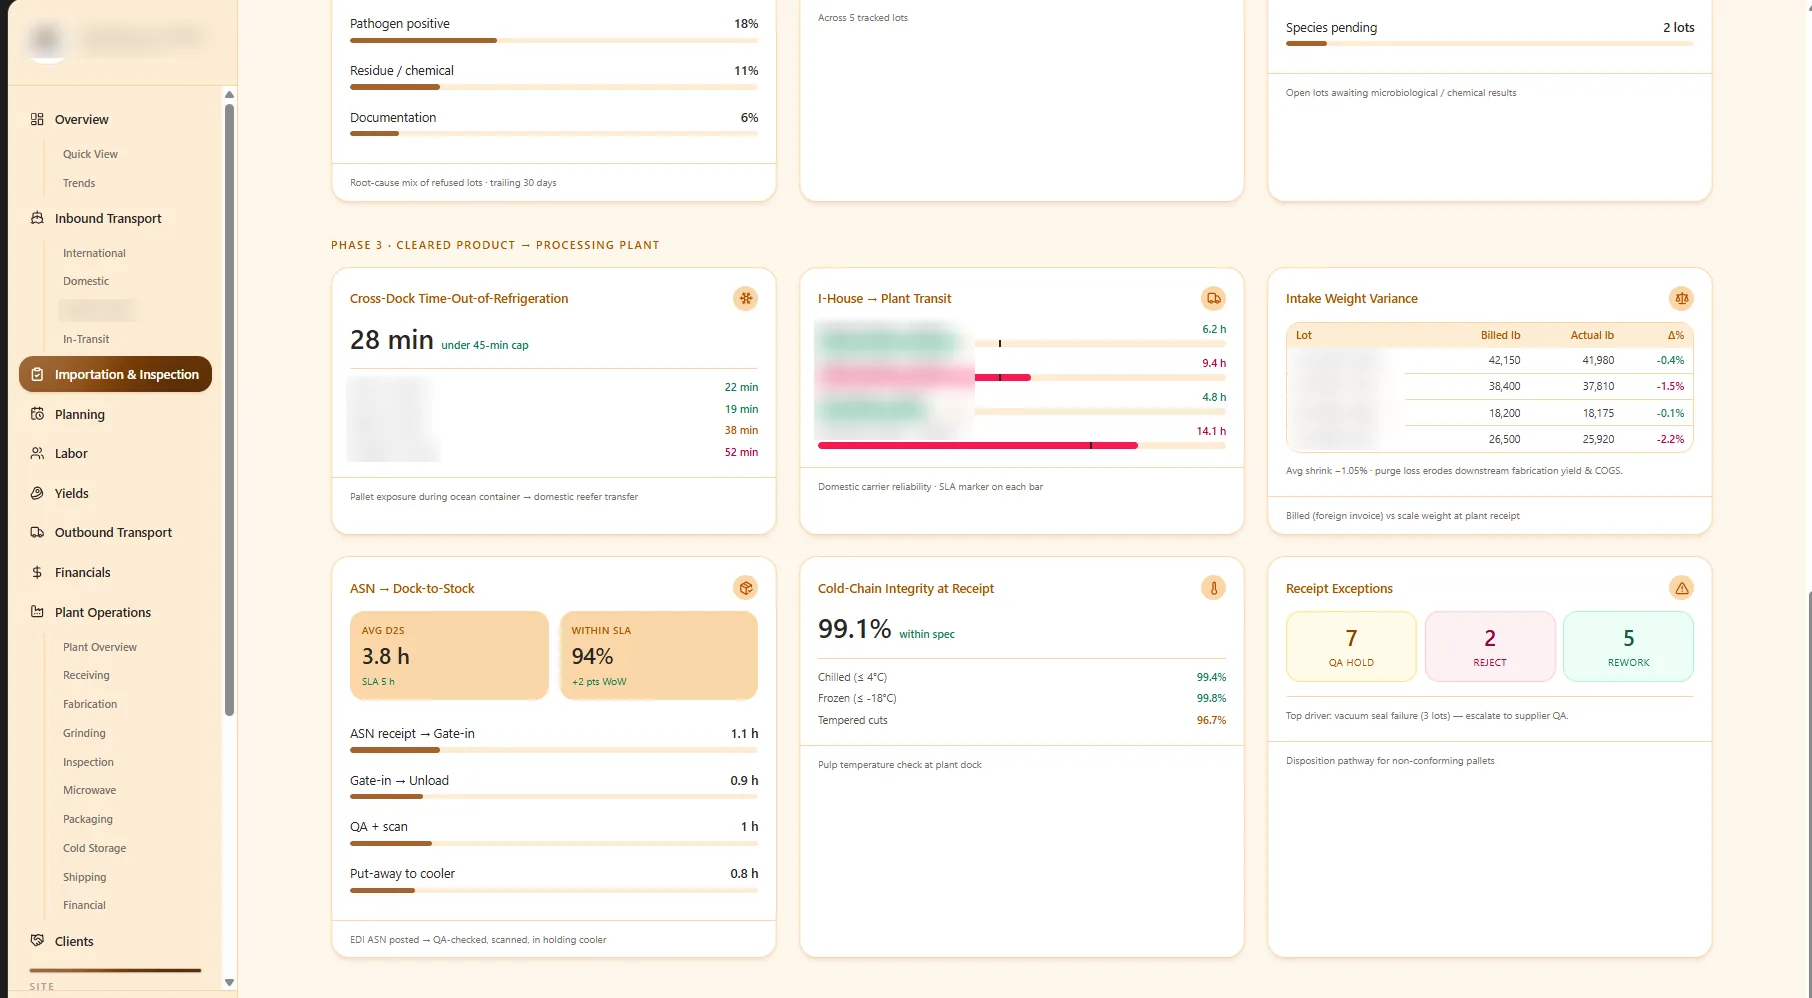
Task: Click the warning triangle icon on Receipt Exceptions
Action: coord(1681,588)
